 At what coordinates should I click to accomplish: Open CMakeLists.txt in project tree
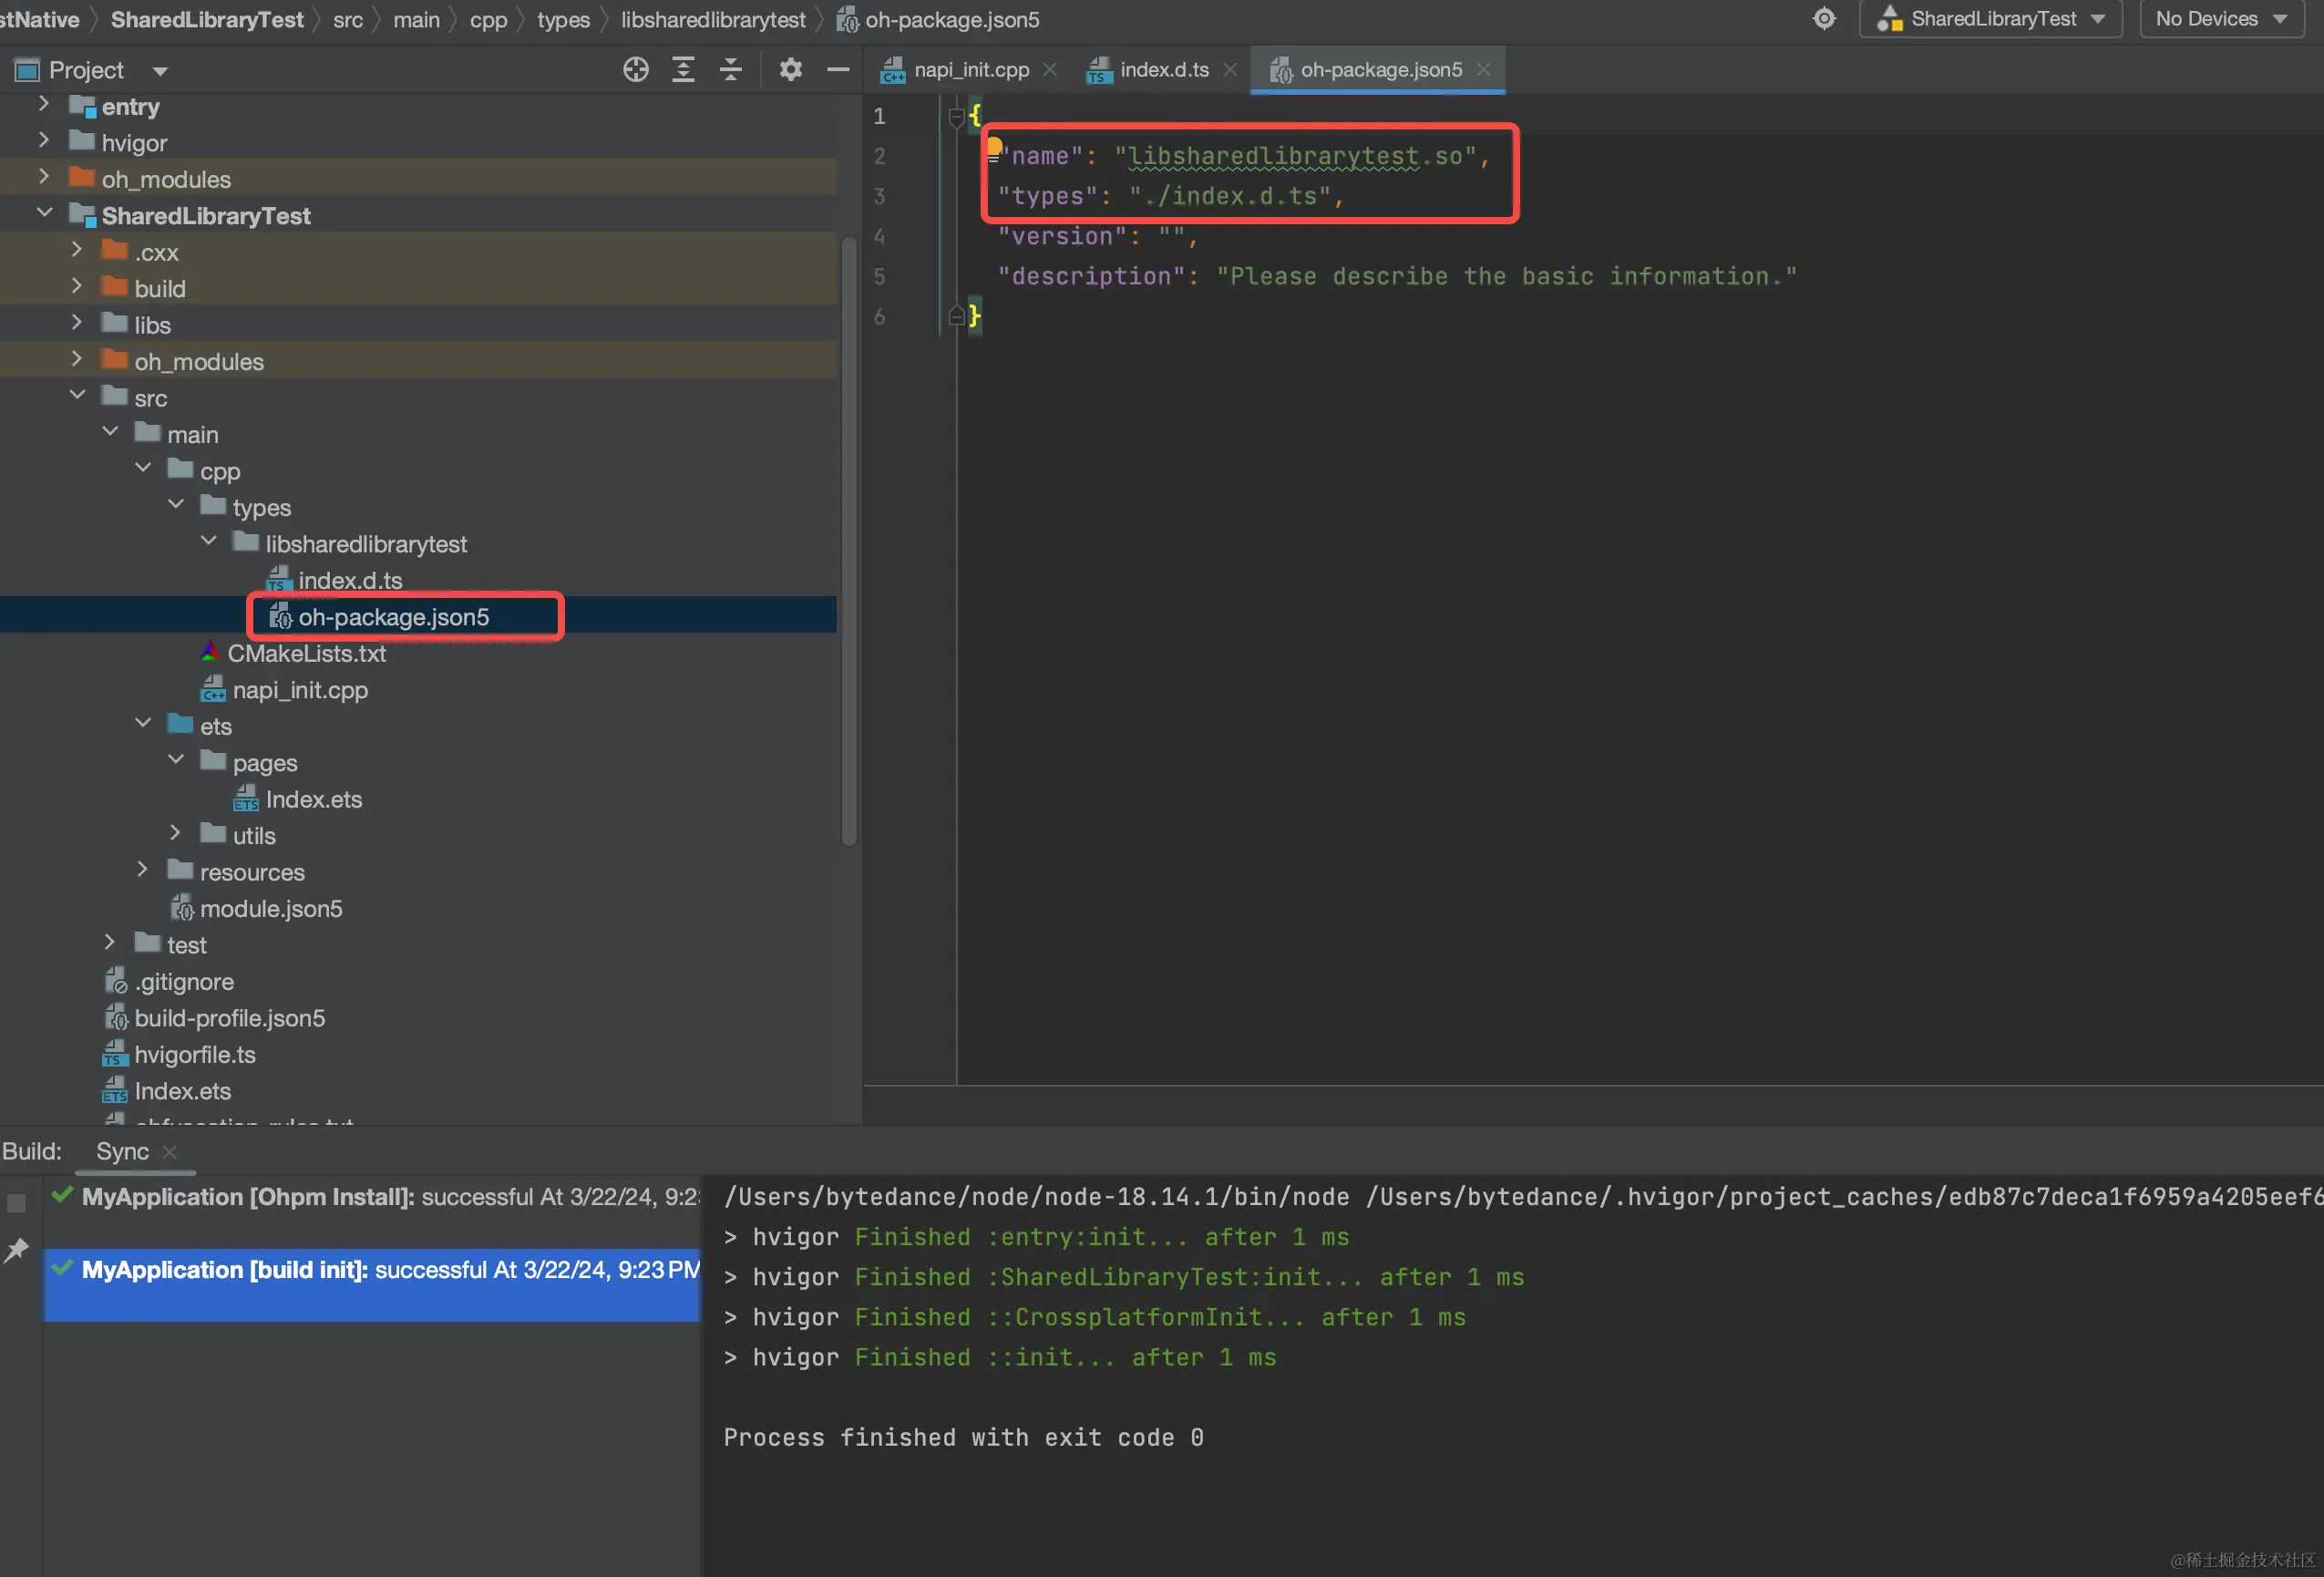pyautogui.click(x=306, y=653)
